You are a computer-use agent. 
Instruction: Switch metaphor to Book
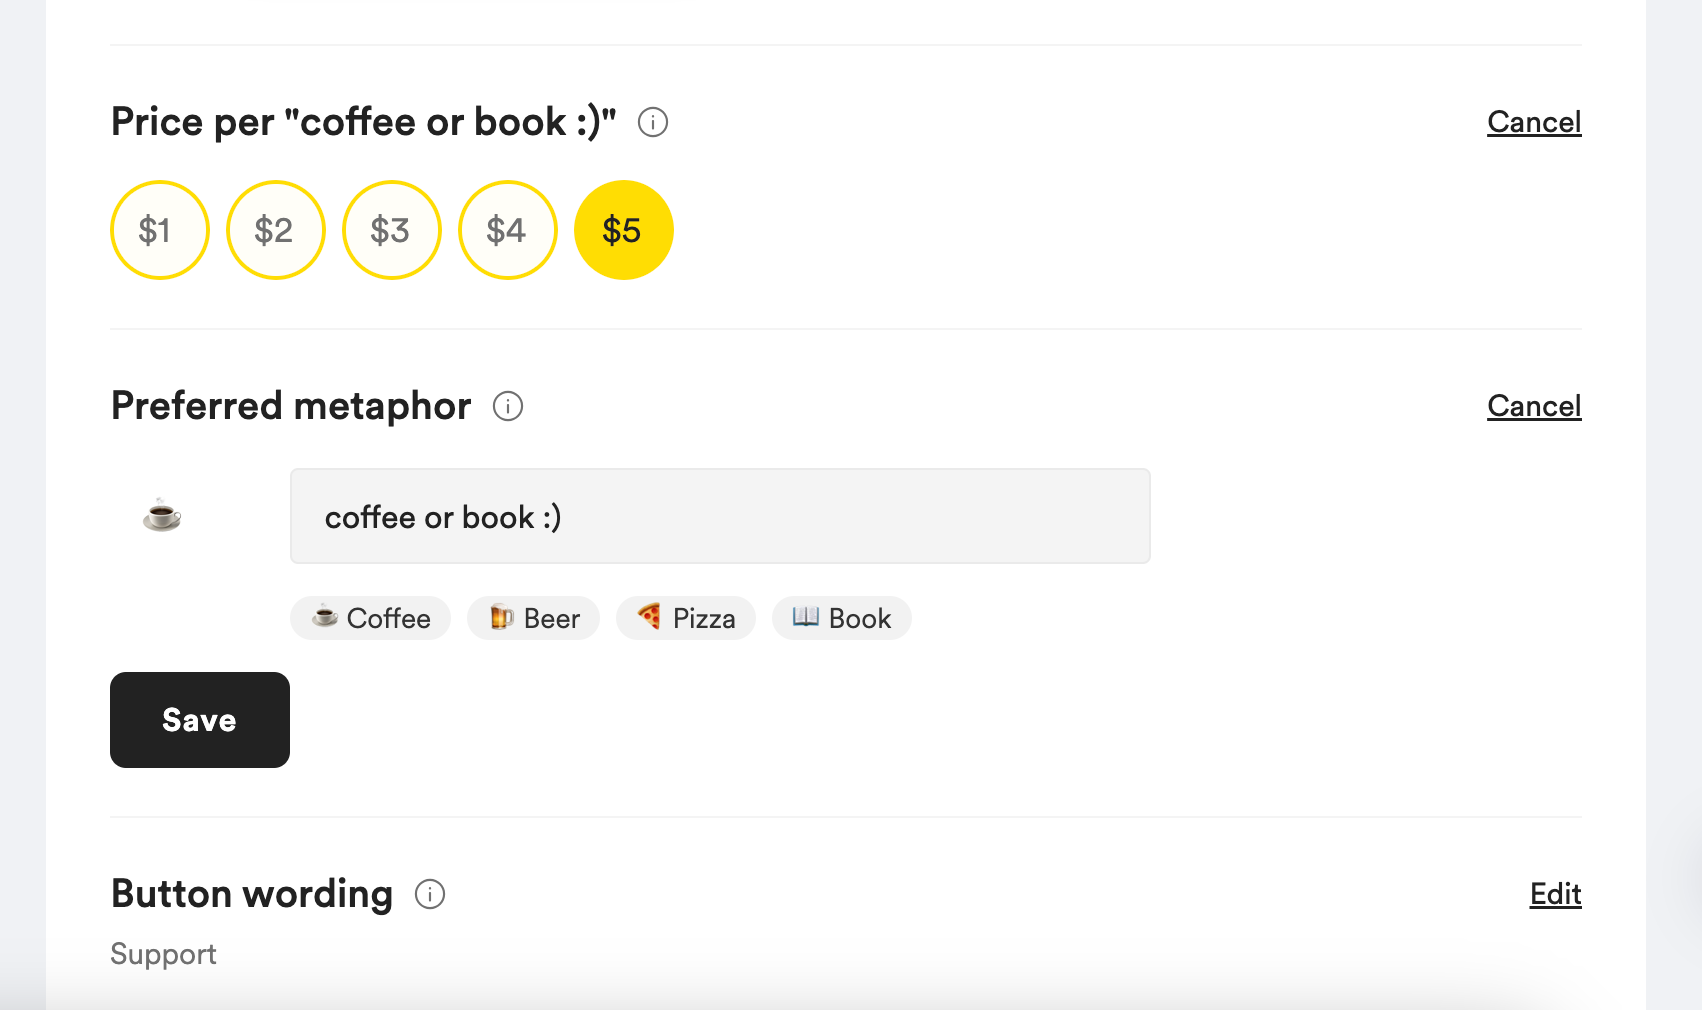coord(841,618)
